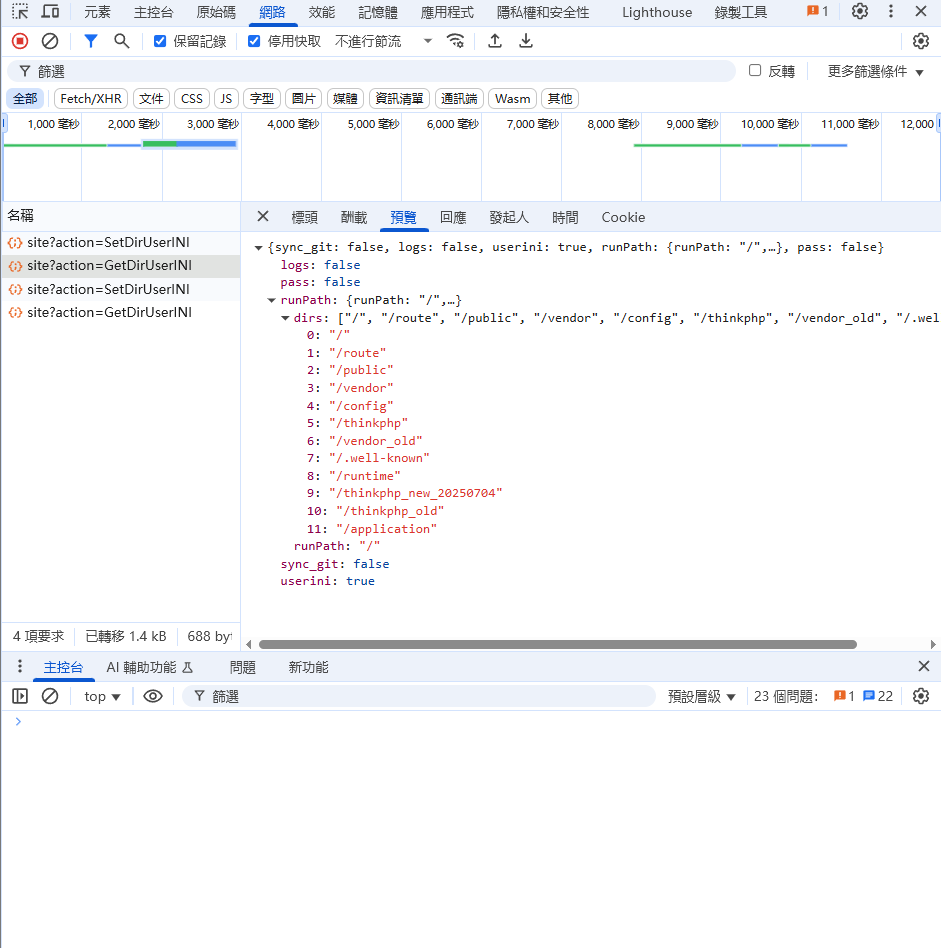Open DevTools three-dot menu

point(890,11)
